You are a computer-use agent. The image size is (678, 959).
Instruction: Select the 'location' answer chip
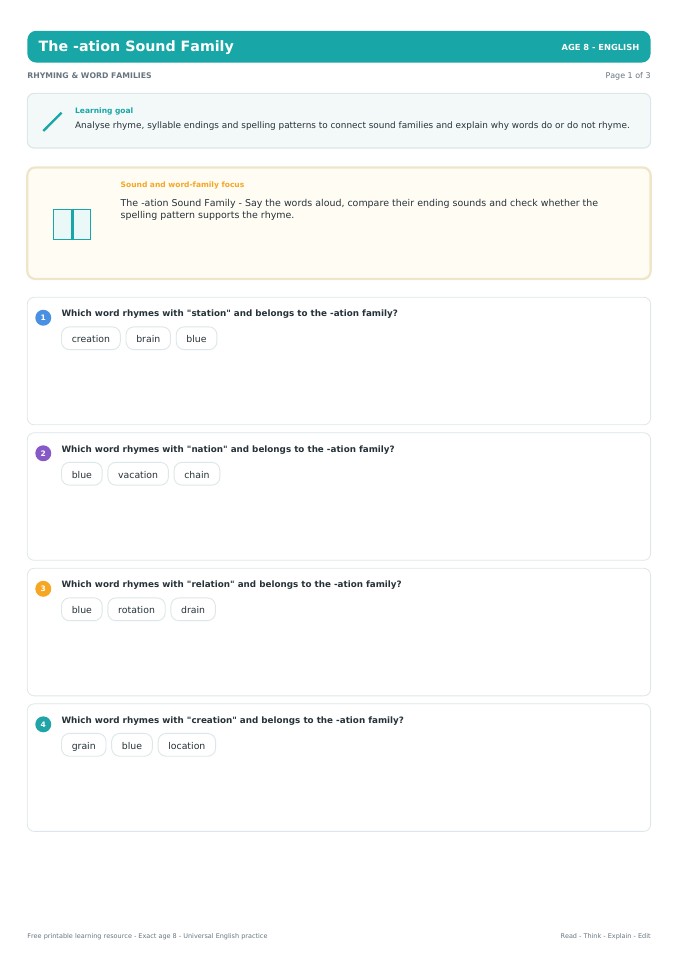(186, 745)
